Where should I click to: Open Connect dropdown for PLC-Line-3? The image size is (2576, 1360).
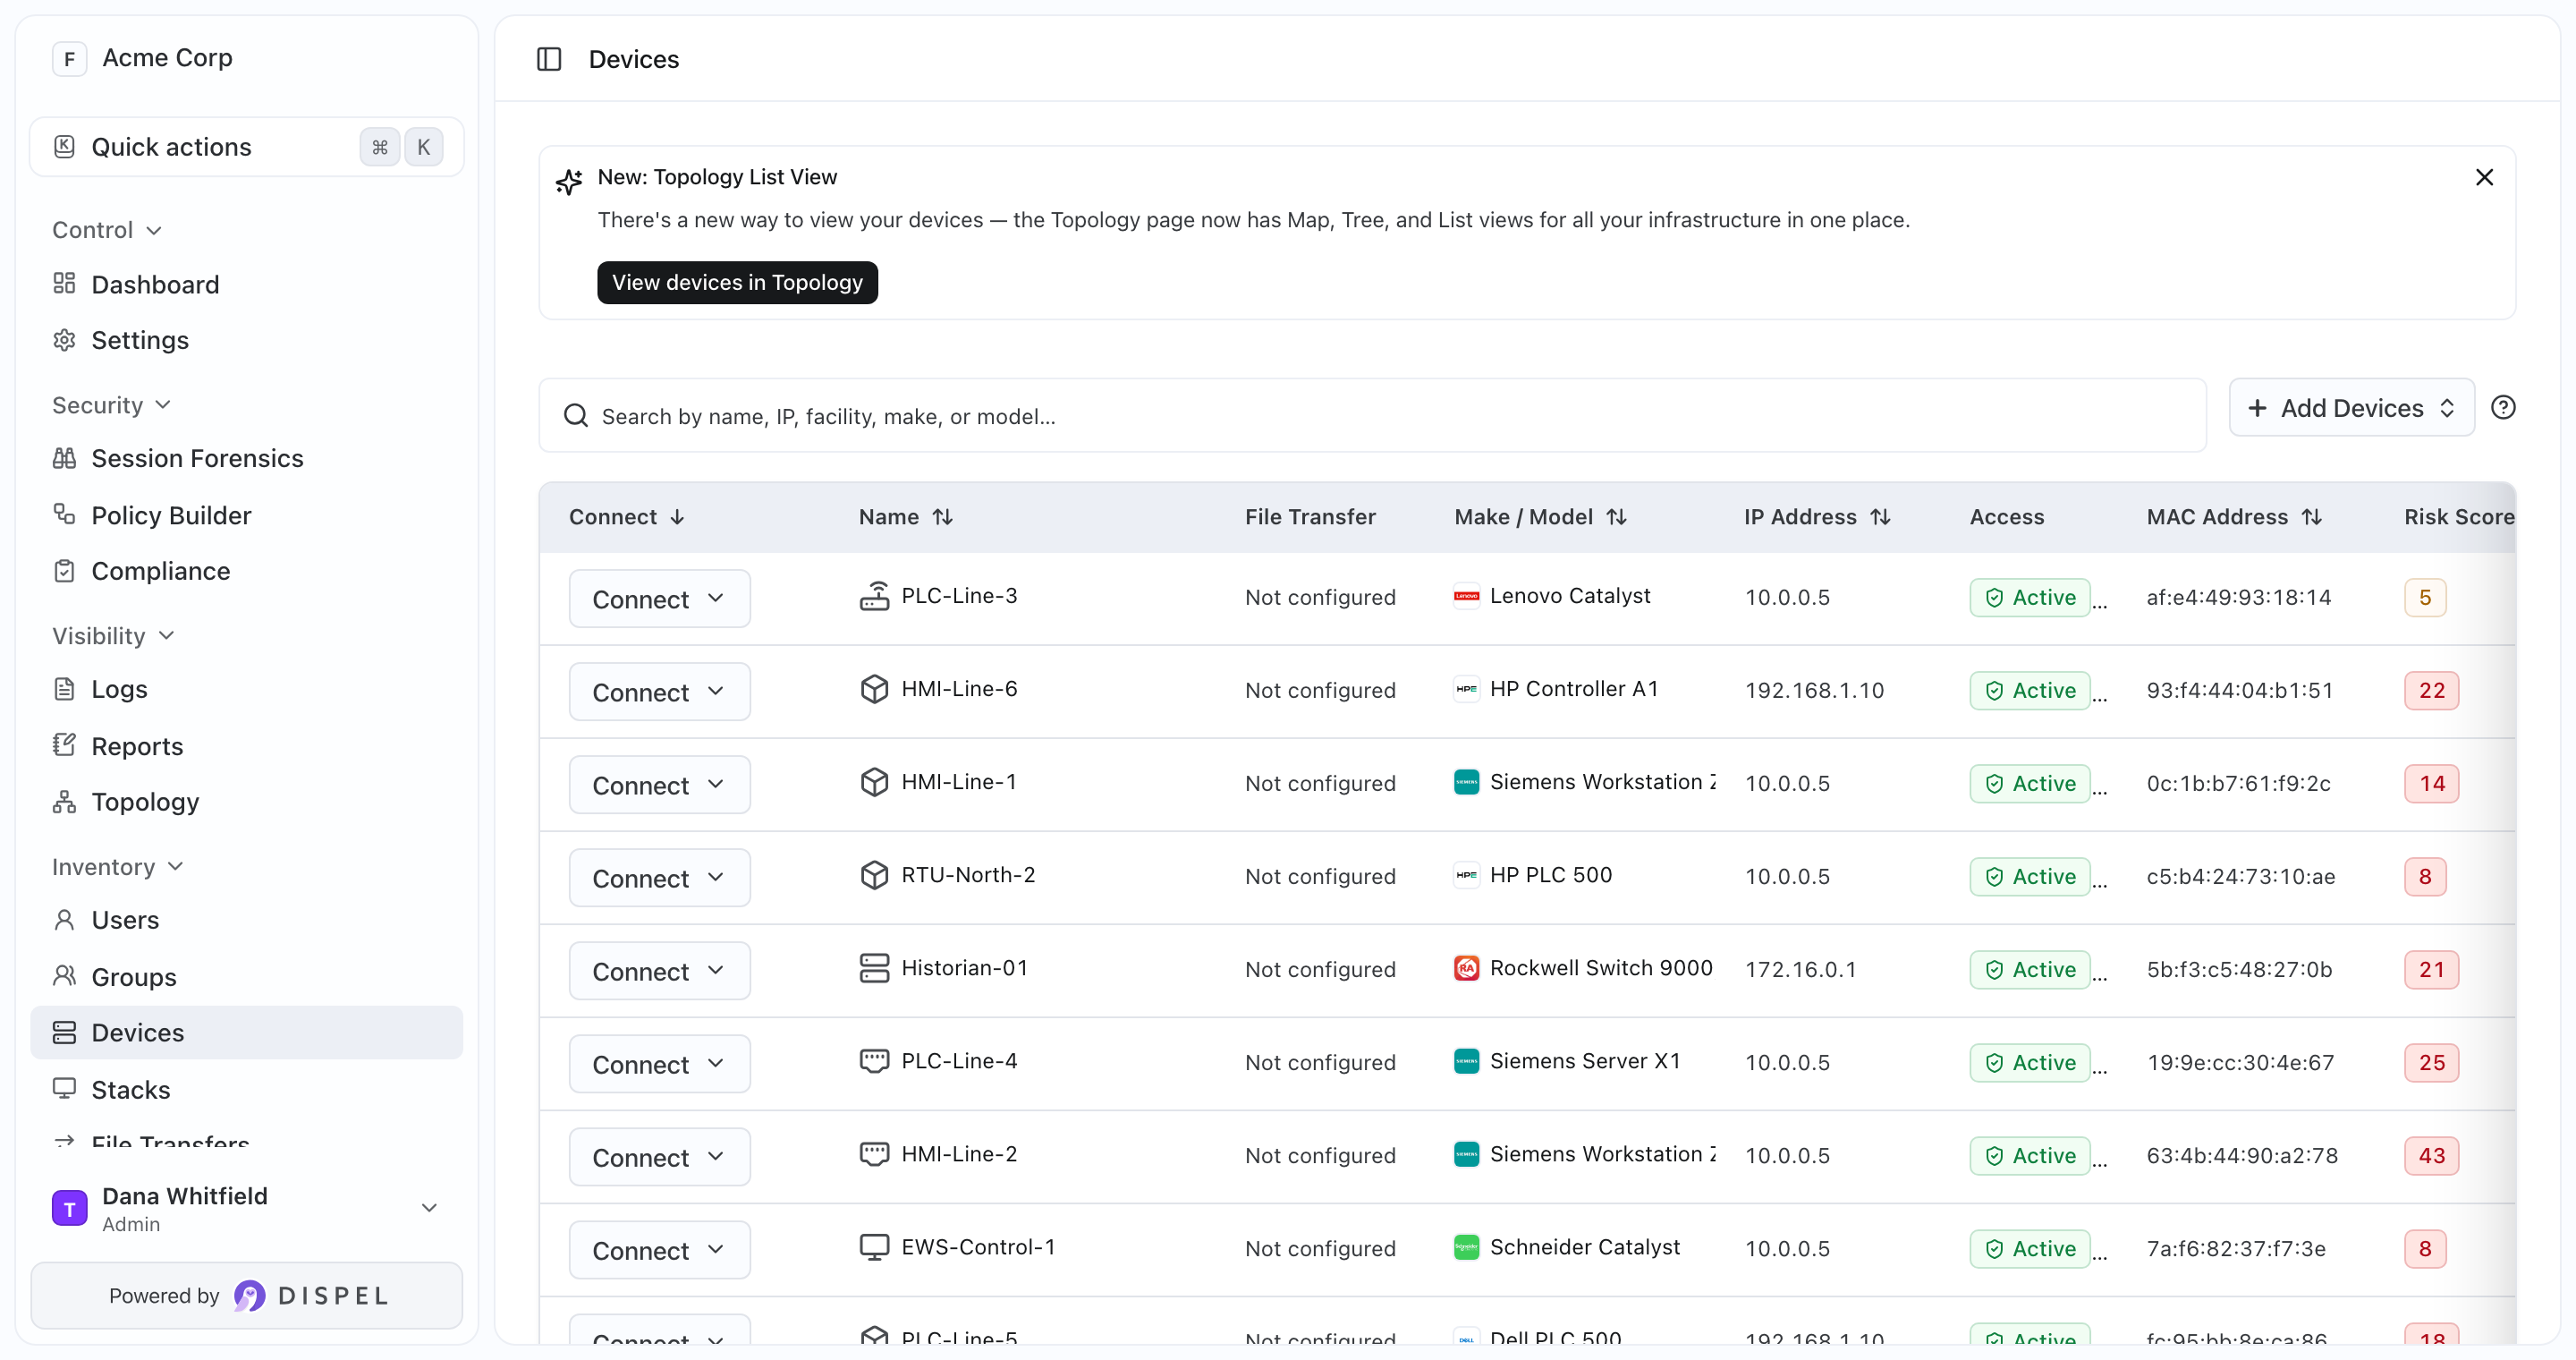(x=659, y=599)
